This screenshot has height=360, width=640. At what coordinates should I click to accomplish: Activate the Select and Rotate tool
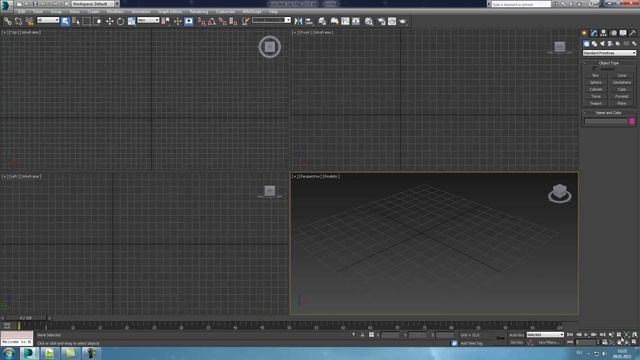coord(120,21)
